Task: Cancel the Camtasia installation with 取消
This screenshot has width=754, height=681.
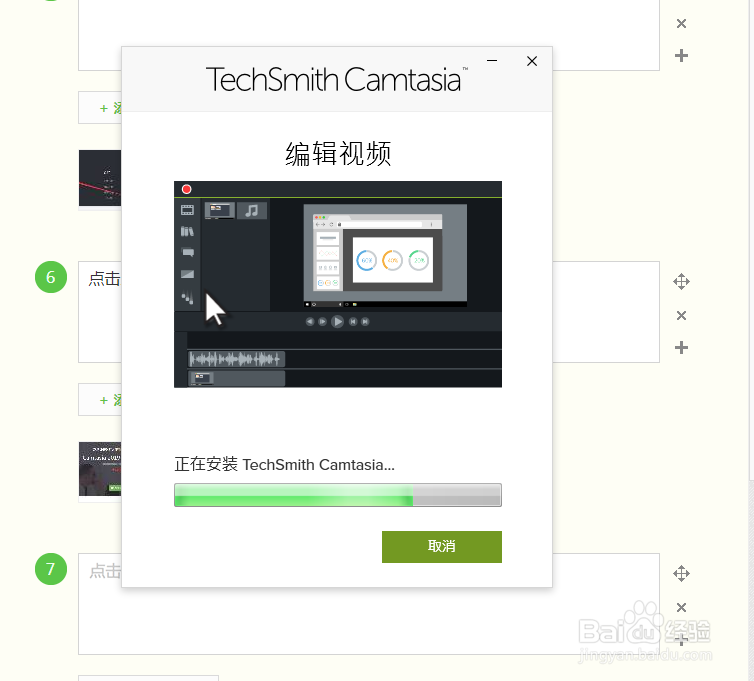Action: [441, 547]
